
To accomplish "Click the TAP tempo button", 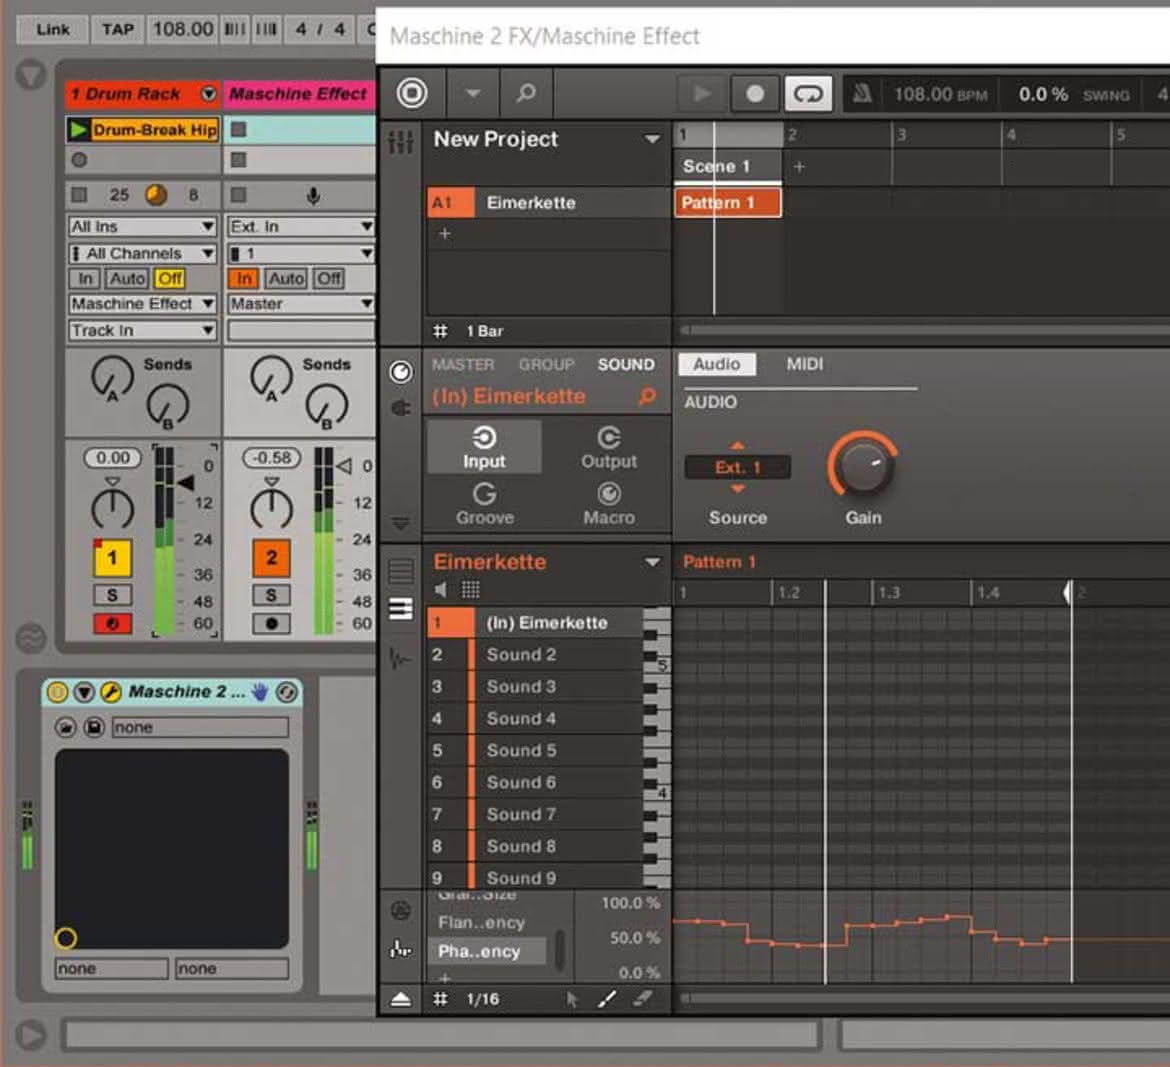I will click(x=118, y=29).
